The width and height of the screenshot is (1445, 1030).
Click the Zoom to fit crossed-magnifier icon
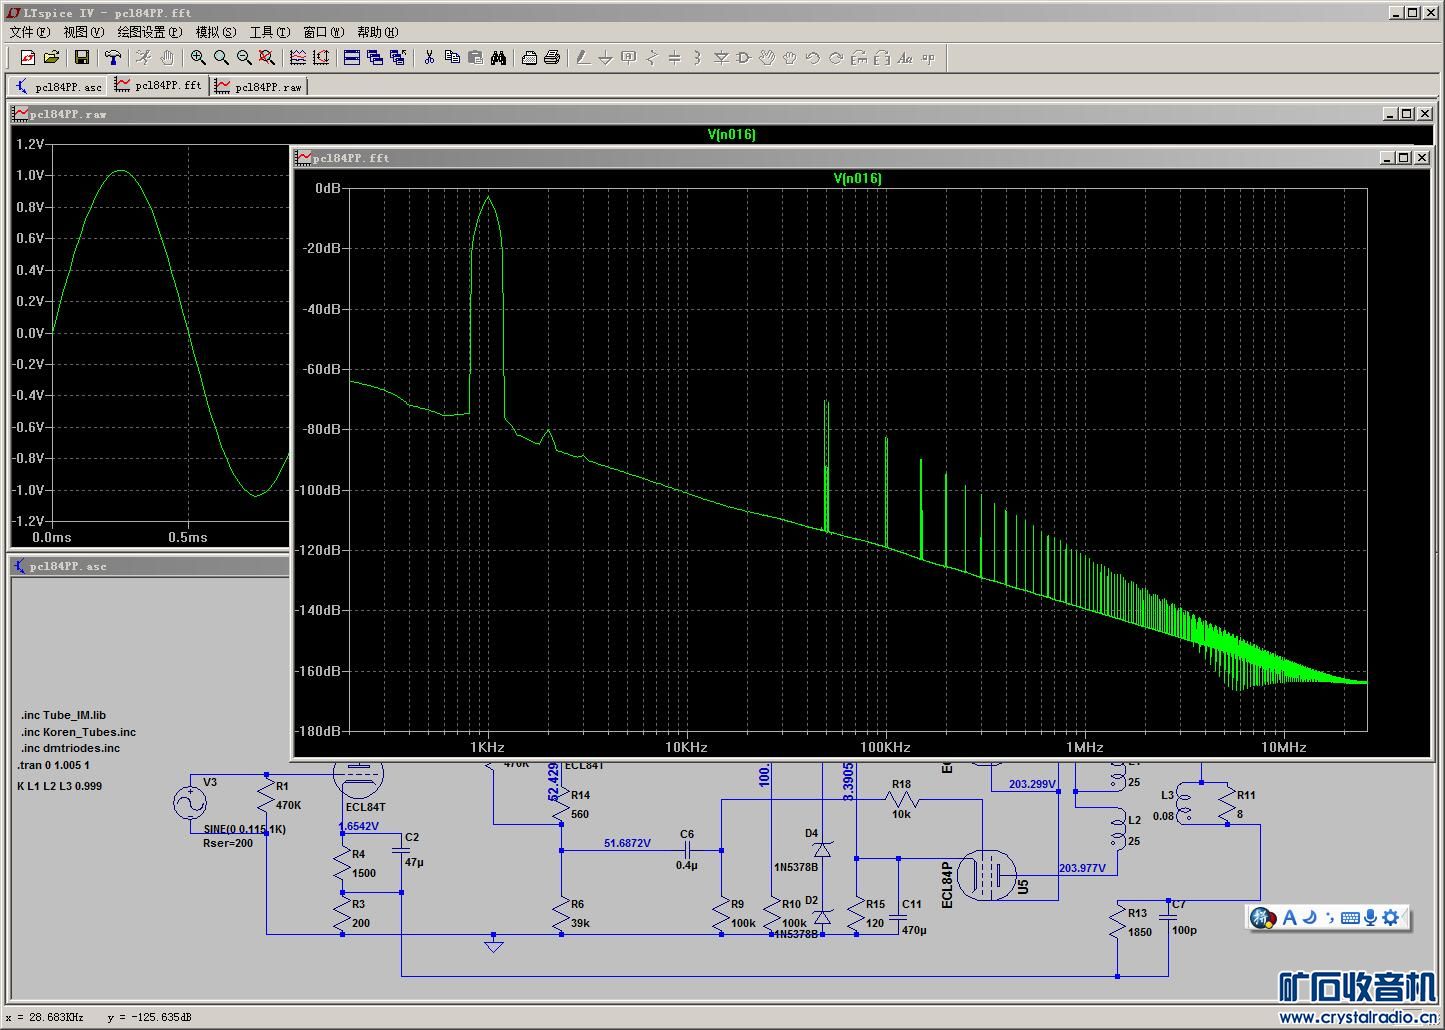tap(266, 58)
